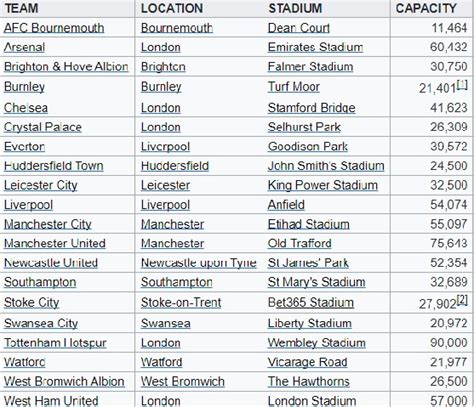
Task: Open the Newcastle upon Tyne location link
Action: coord(199,263)
